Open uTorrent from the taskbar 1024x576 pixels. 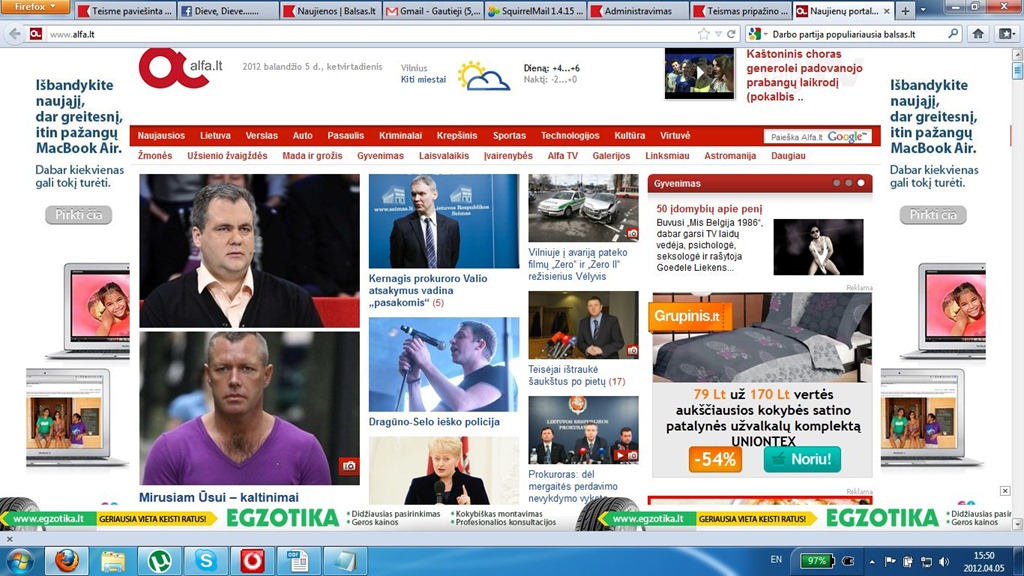click(159, 560)
